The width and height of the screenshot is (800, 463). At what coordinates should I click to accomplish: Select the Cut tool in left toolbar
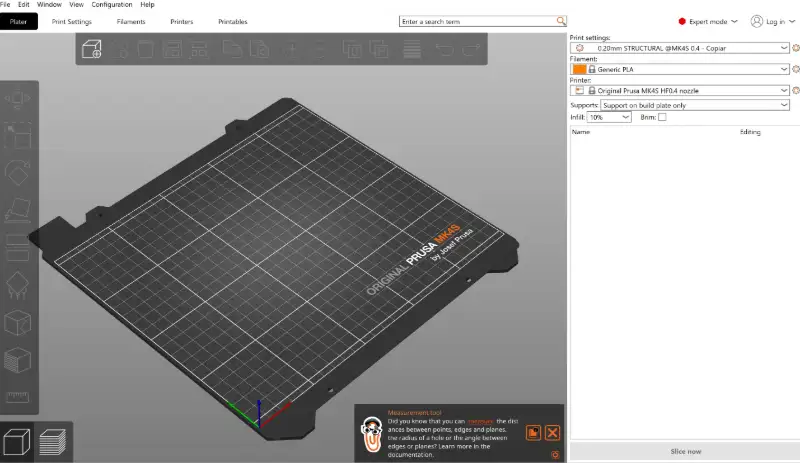tap(17, 248)
